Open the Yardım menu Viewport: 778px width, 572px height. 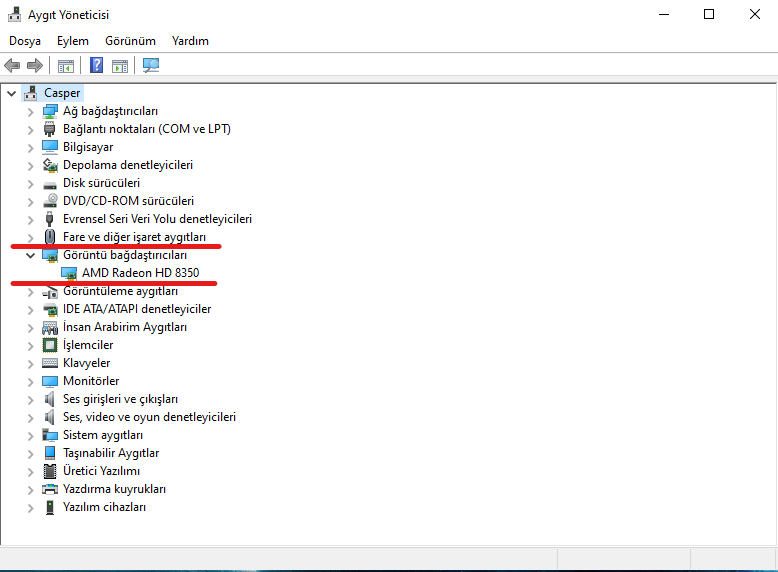(x=191, y=41)
